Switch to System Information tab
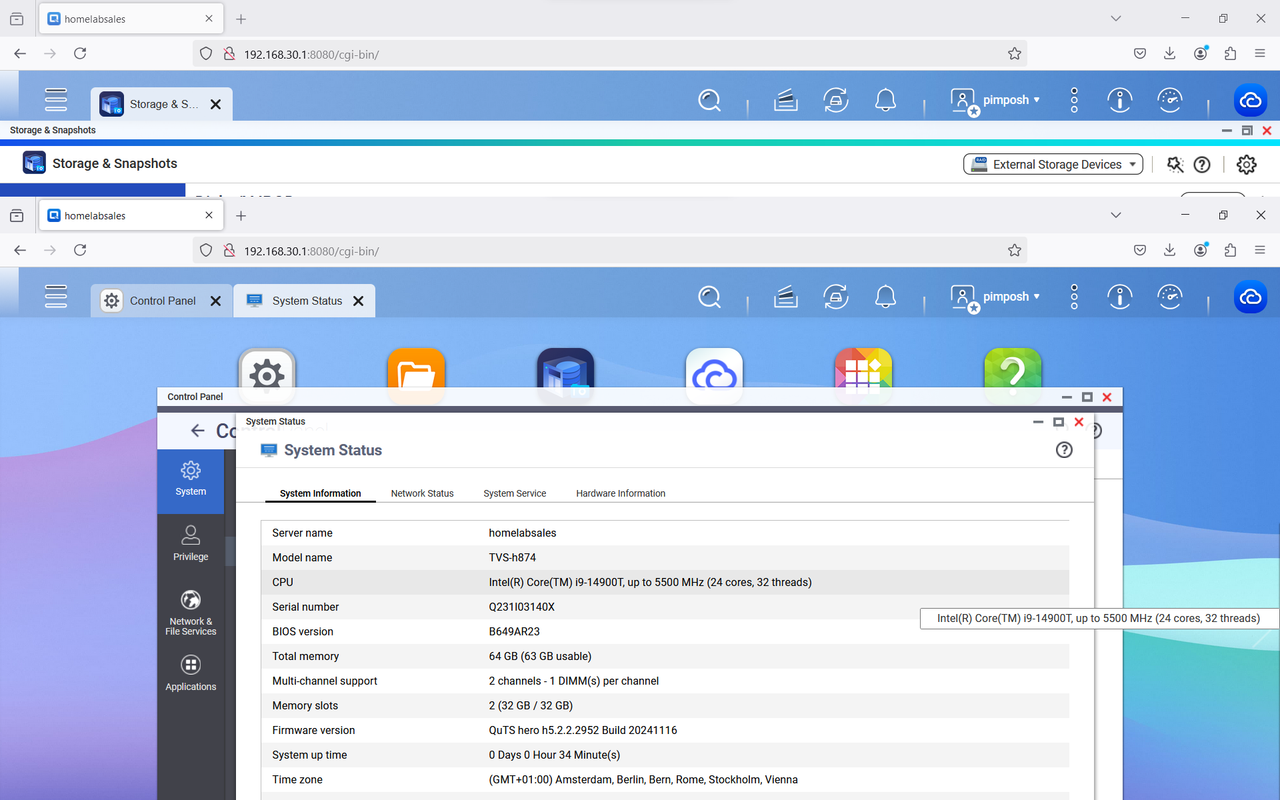Image resolution: width=1280 pixels, height=800 pixels. point(320,493)
